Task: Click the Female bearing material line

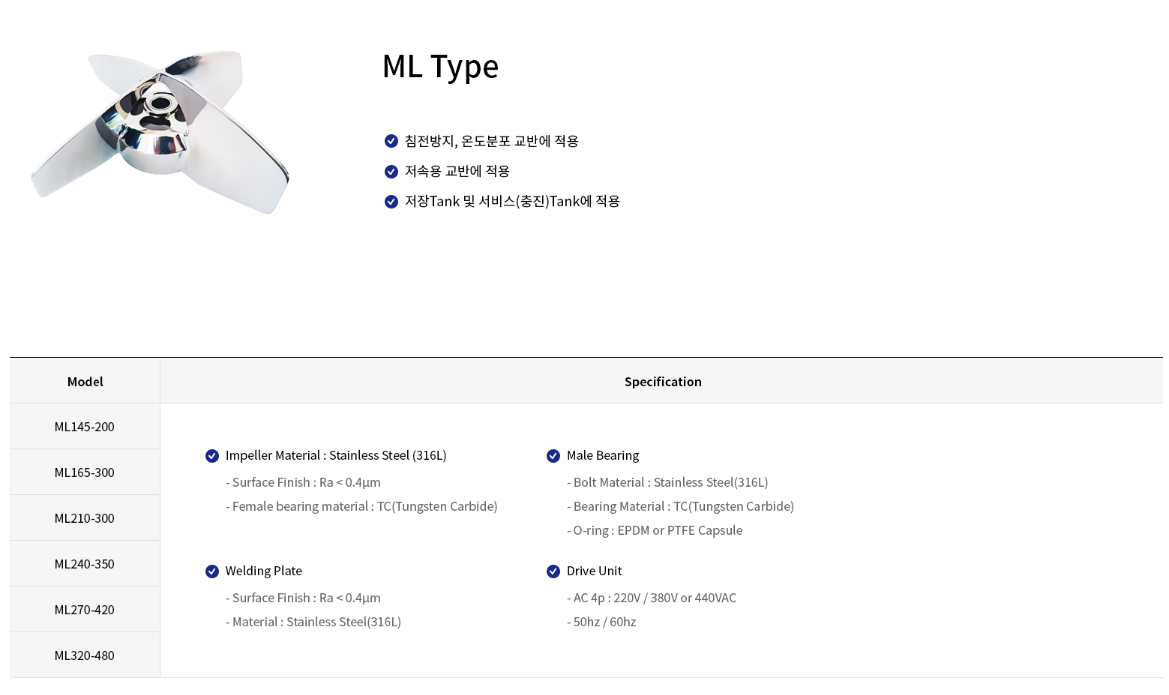Action: point(364,507)
